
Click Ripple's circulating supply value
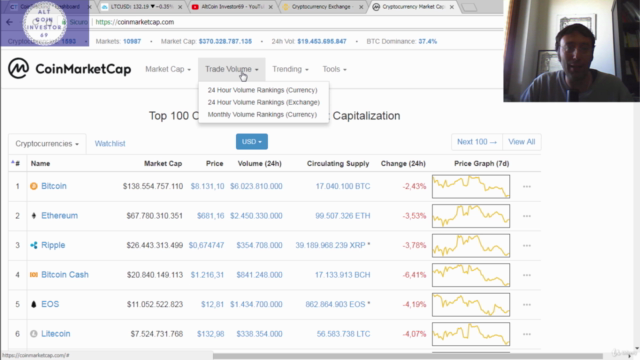pos(330,245)
